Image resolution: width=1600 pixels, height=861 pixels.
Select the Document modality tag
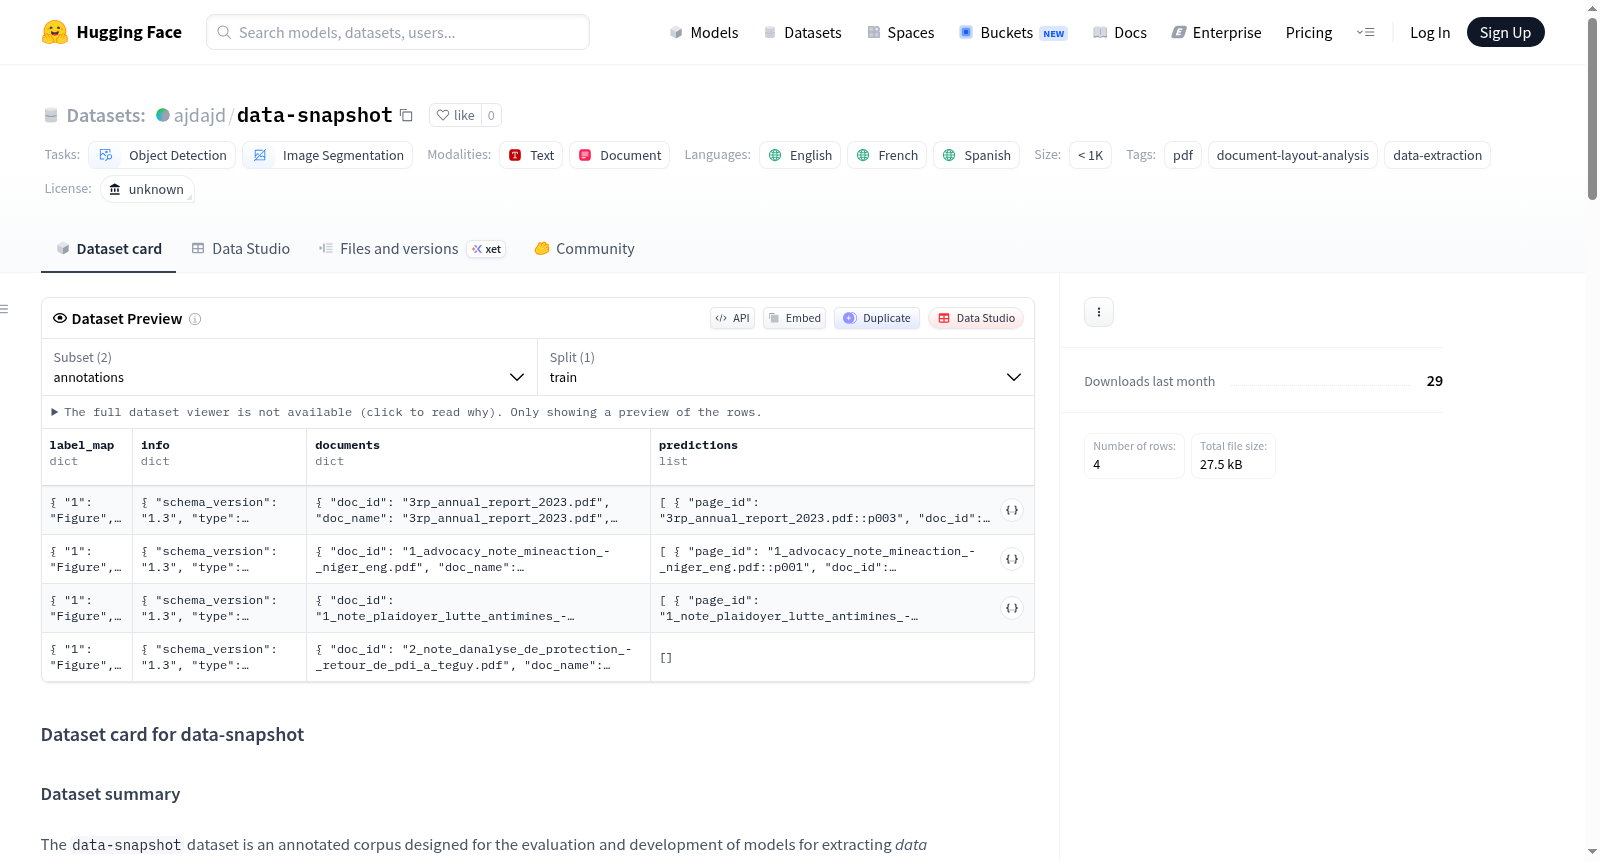click(x=620, y=155)
